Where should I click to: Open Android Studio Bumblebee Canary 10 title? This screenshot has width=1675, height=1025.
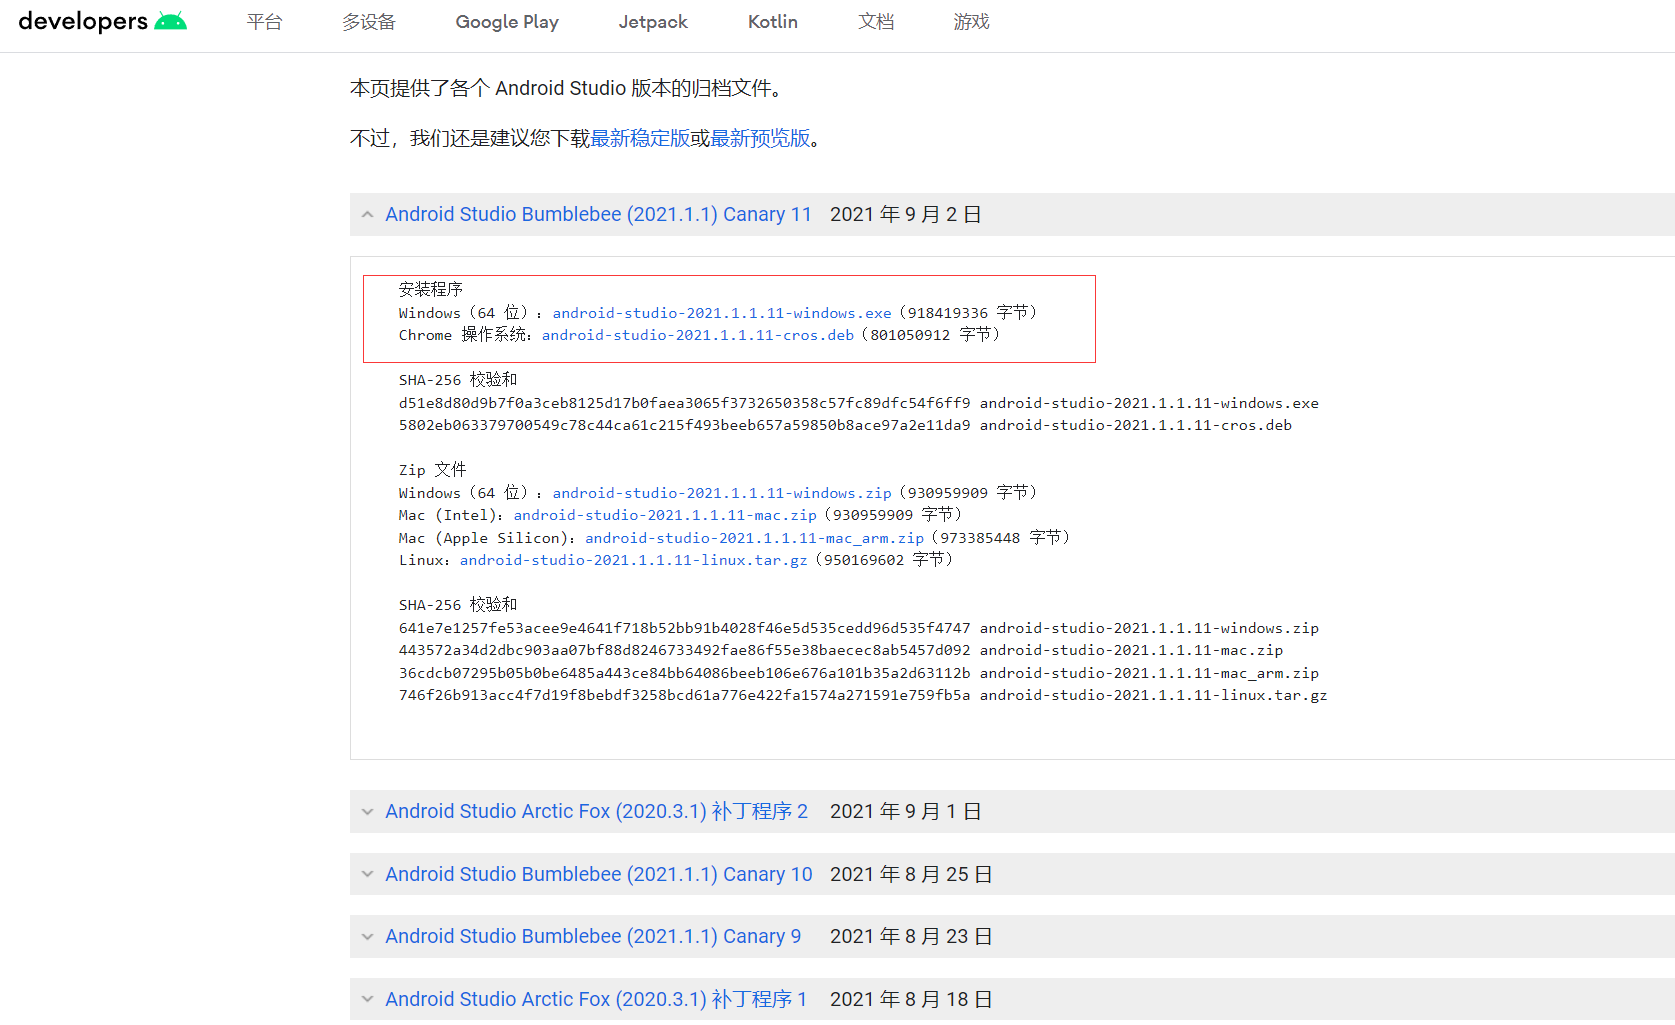click(x=599, y=875)
